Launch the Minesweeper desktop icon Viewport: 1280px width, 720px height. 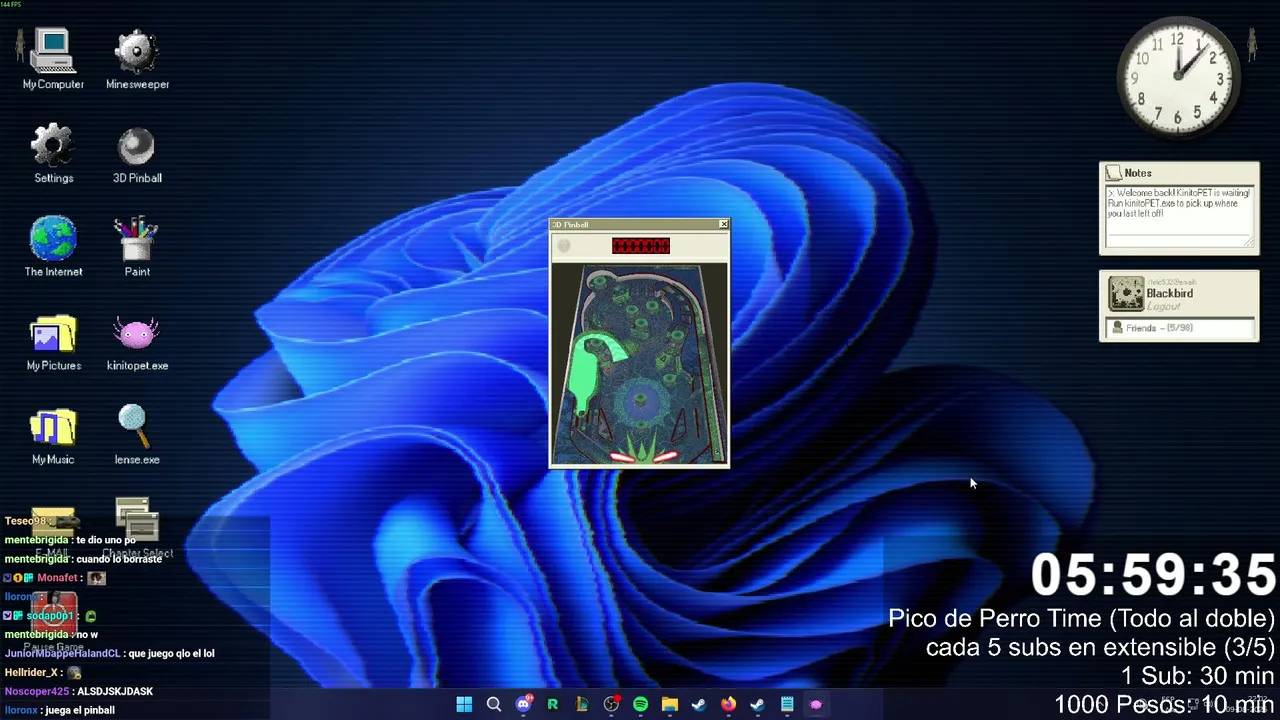coord(137,59)
